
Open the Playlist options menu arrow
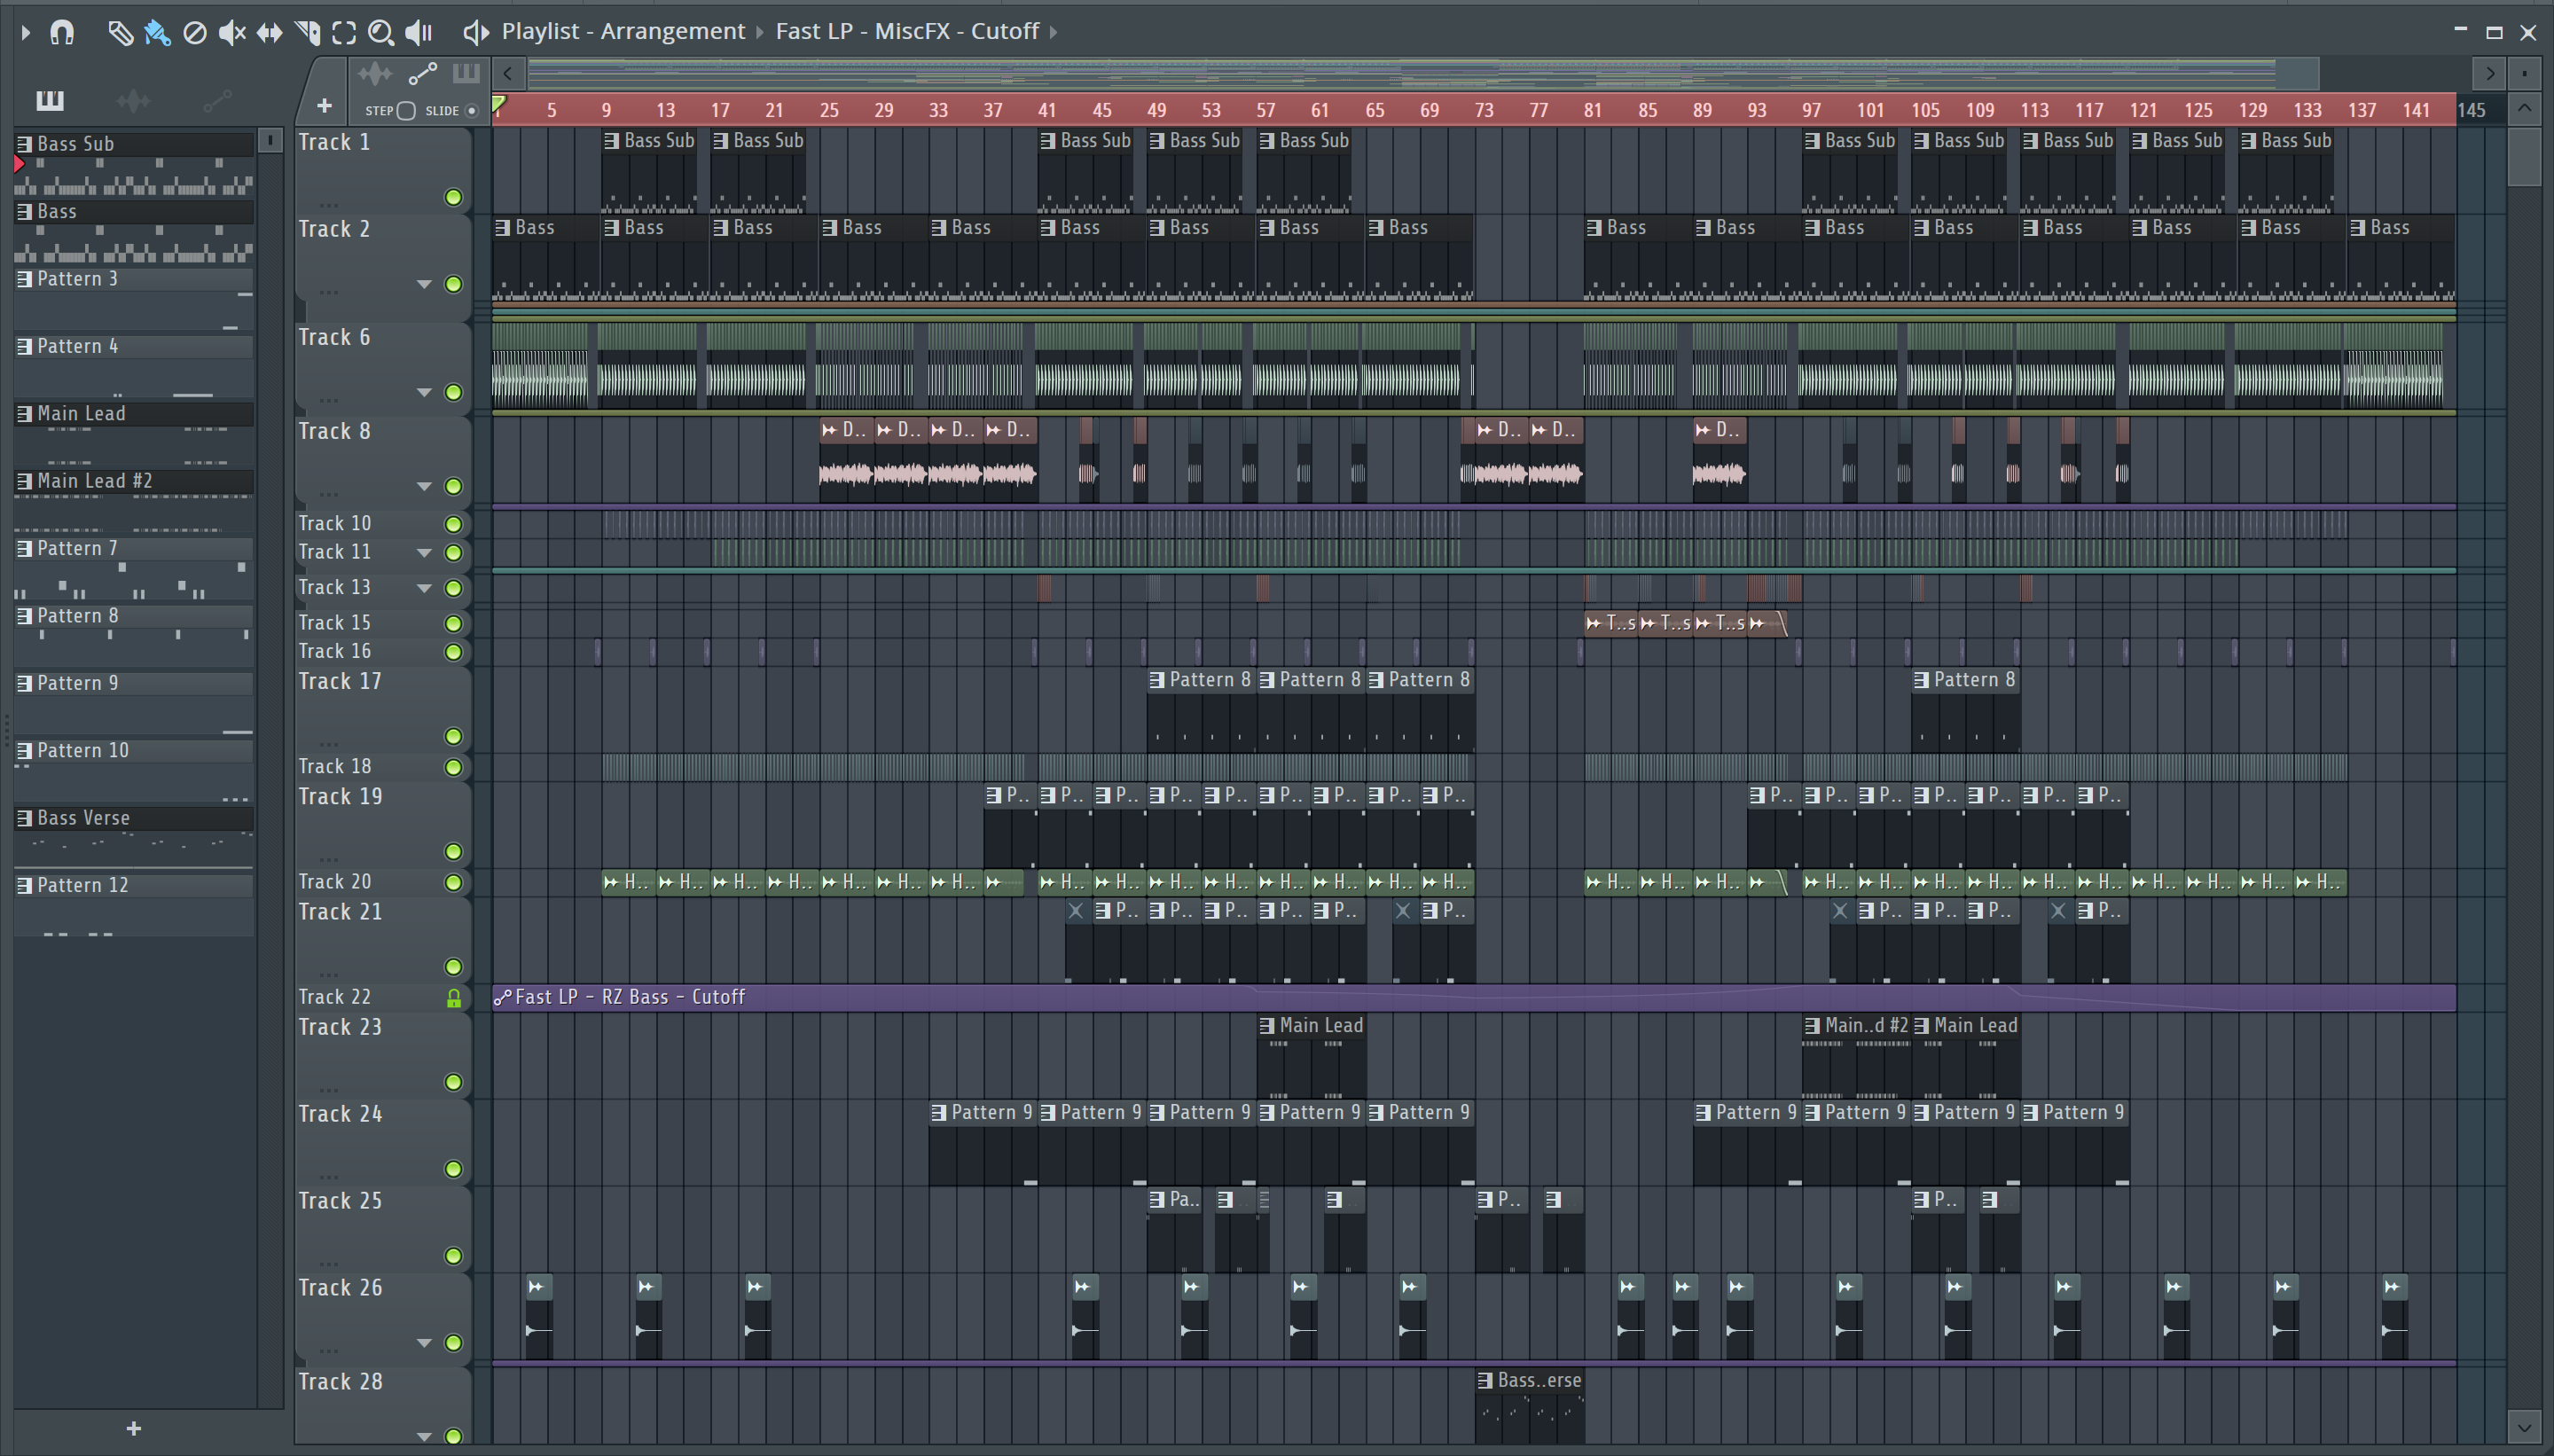(x=25, y=33)
